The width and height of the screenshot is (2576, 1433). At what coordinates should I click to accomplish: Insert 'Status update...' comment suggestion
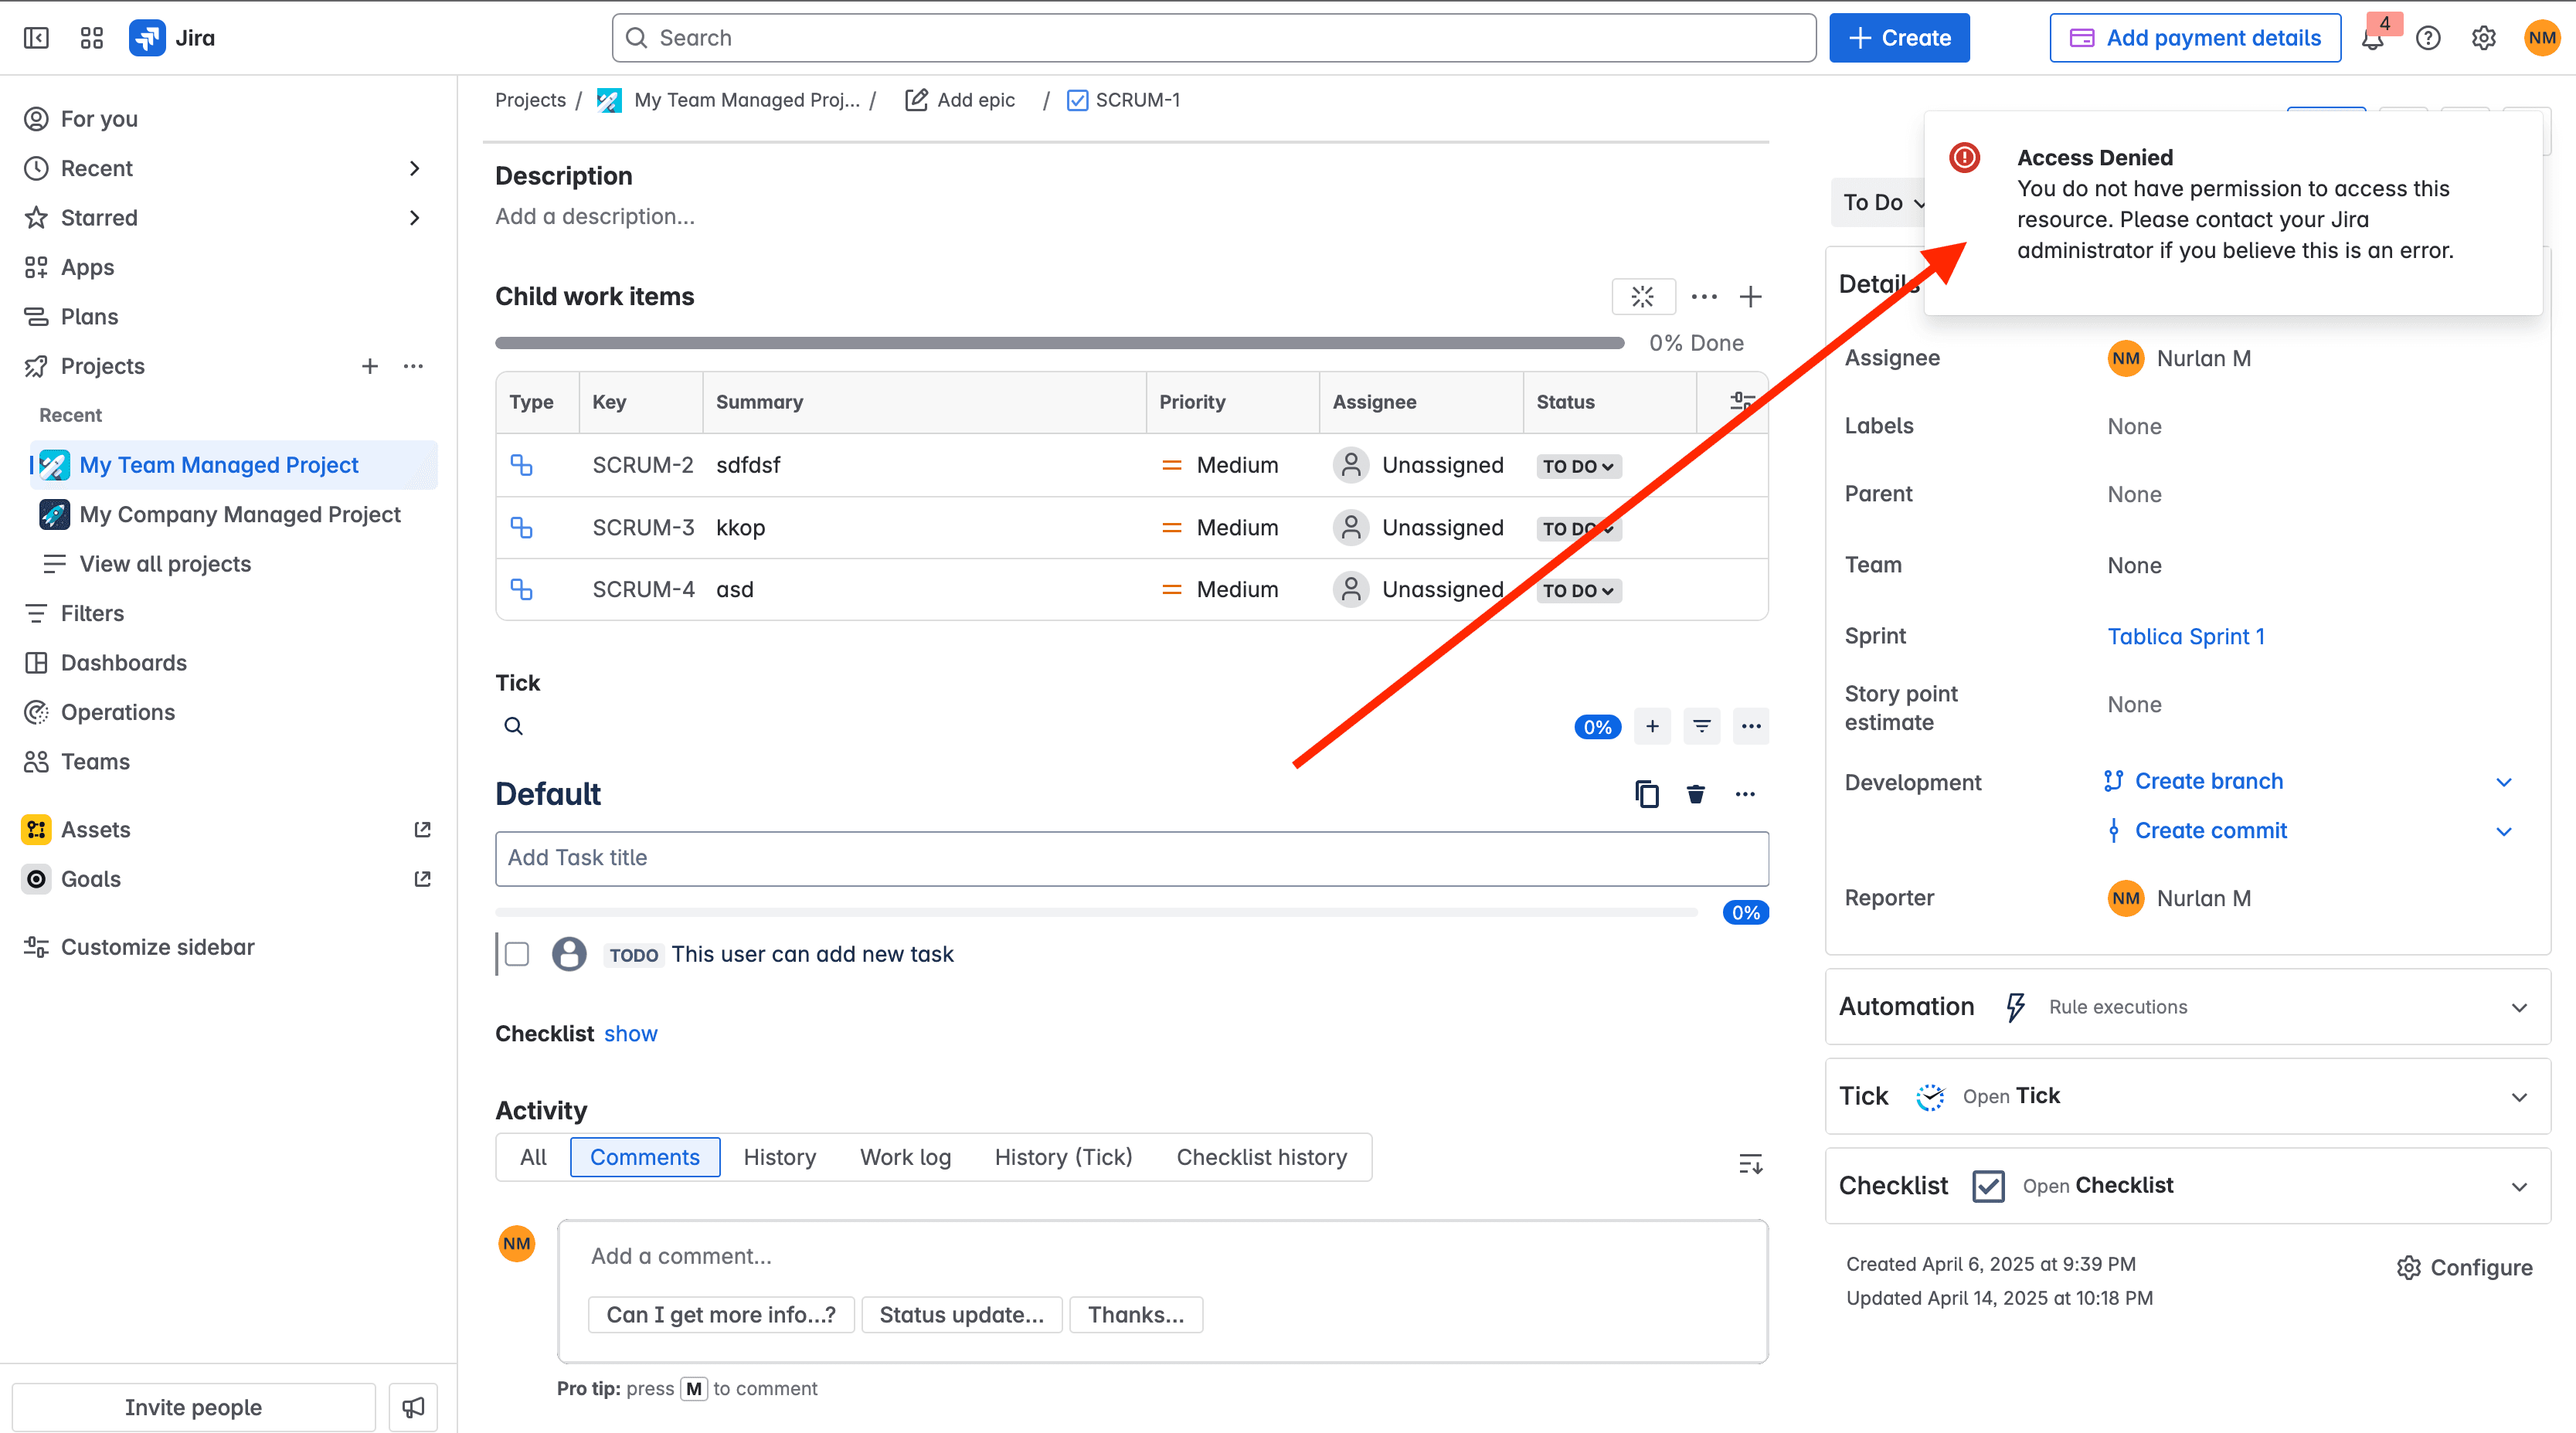[x=961, y=1314]
